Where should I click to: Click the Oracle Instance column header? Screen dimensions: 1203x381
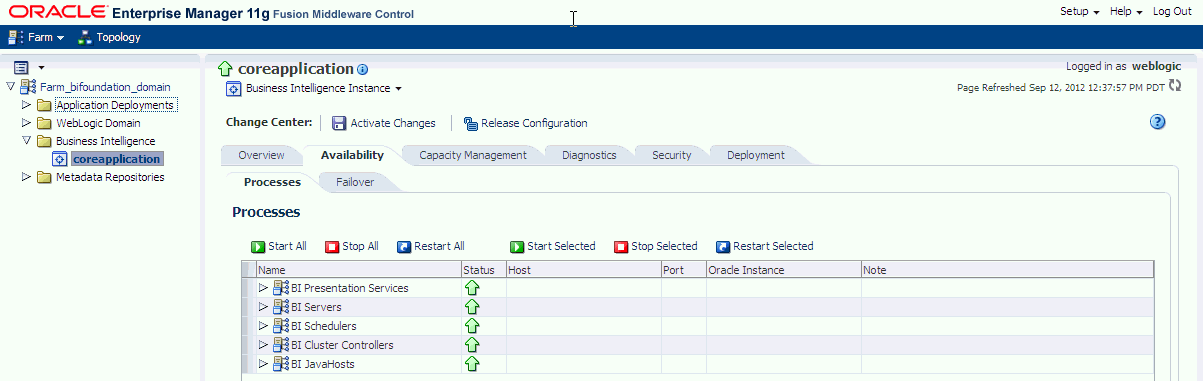(783, 270)
